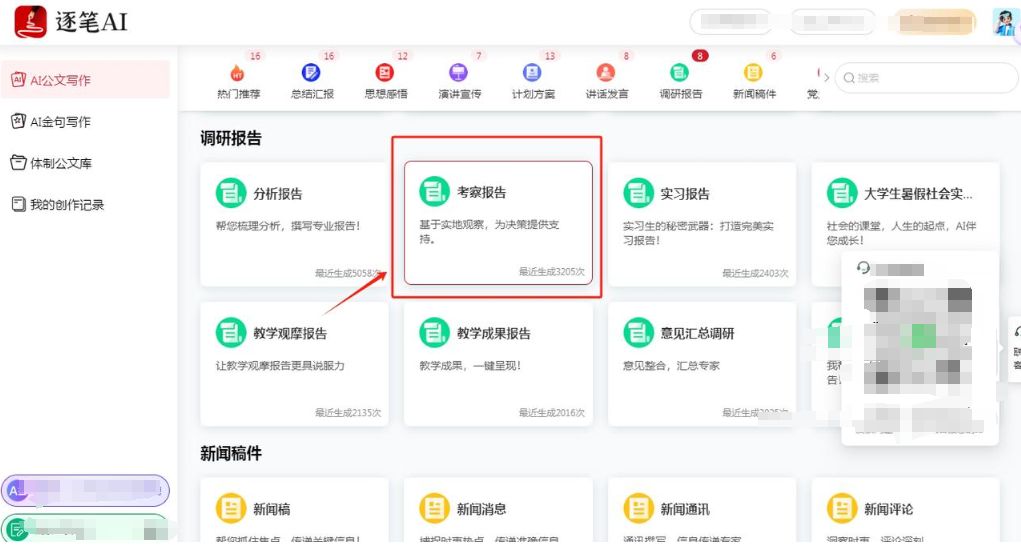Screen dimensions: 1021x550
Task: Click the text 让教学观摩报告更具说服力
Action: click(x=280, y=366)
